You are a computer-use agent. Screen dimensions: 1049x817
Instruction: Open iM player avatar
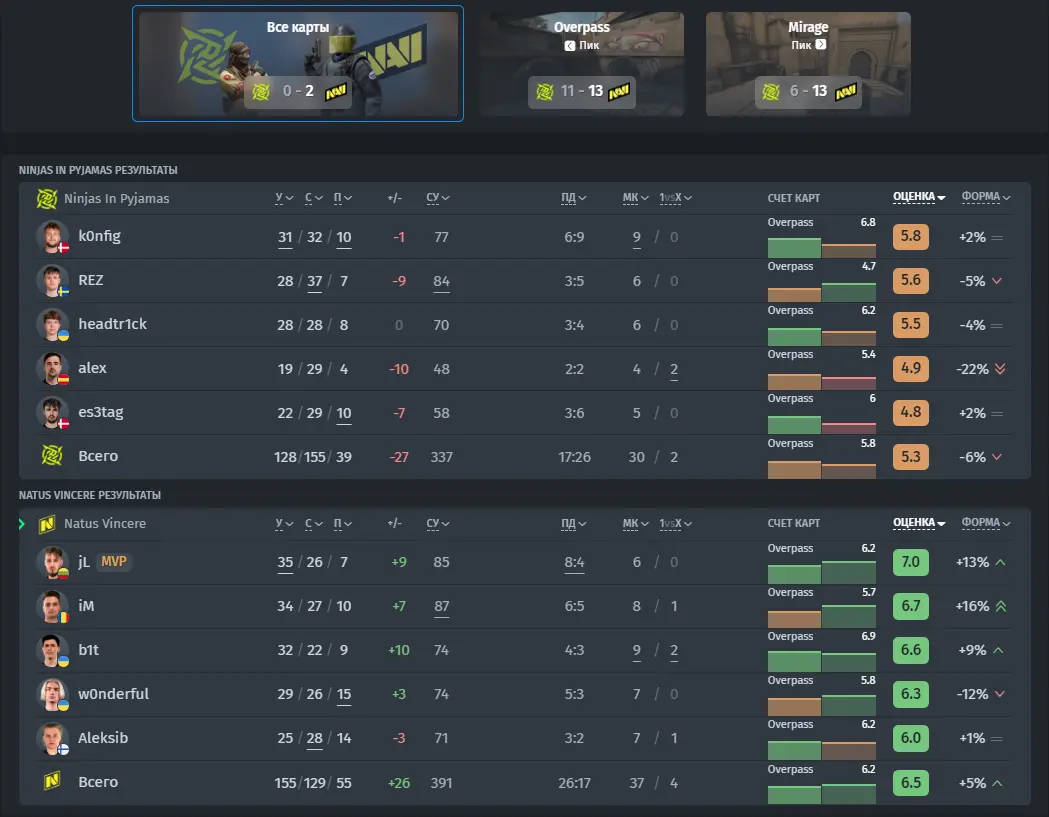pyautogui.click(x=52, y=606)
